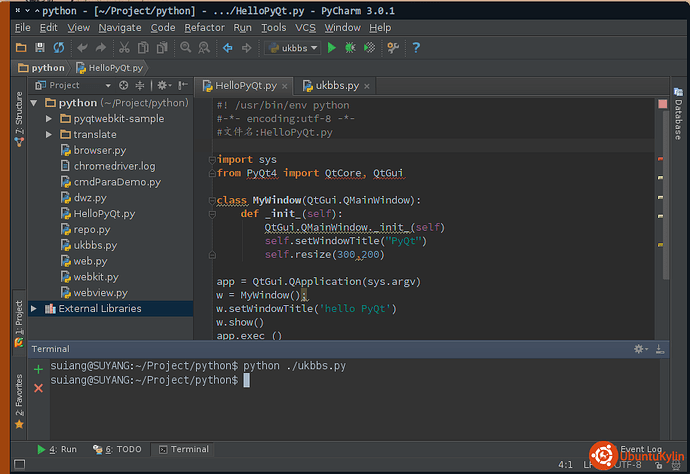Close terminal session with red X

pyautogui.click(x=39, y=387)
